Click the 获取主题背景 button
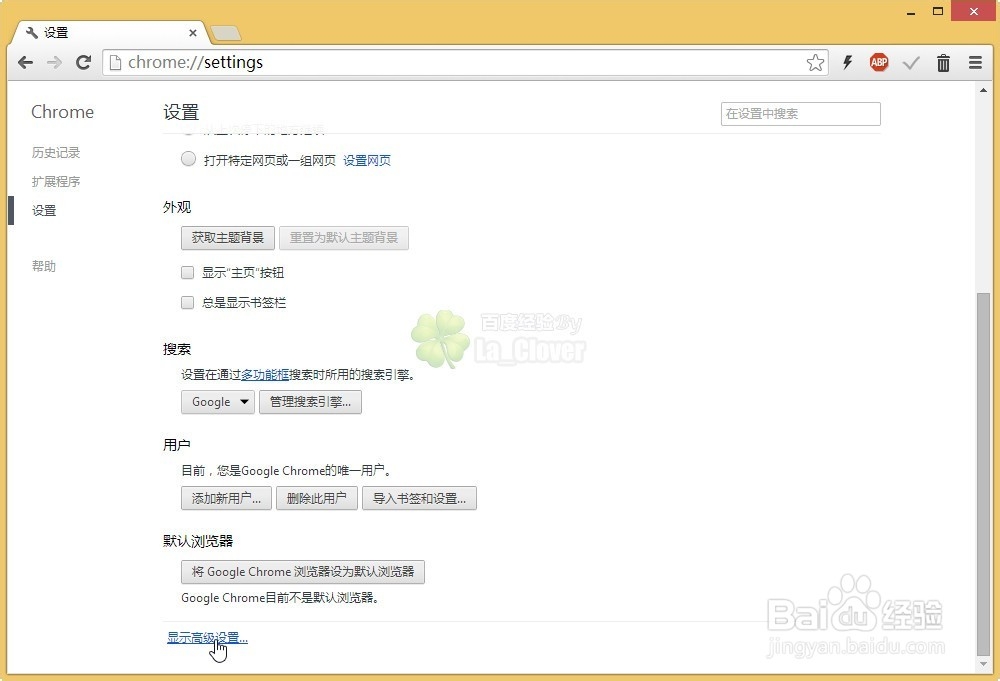 tap(228, 238)
